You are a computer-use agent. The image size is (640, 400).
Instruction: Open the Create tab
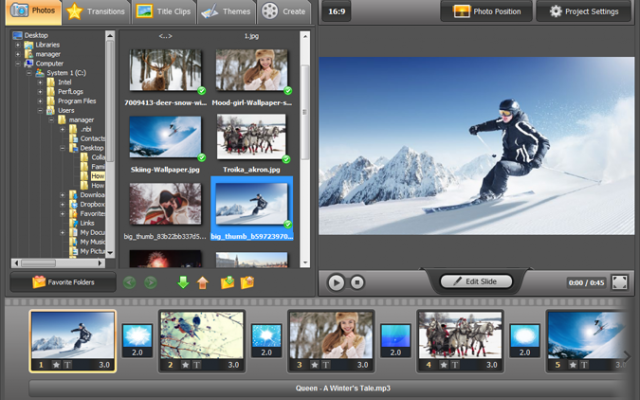[x=284, y=11]
